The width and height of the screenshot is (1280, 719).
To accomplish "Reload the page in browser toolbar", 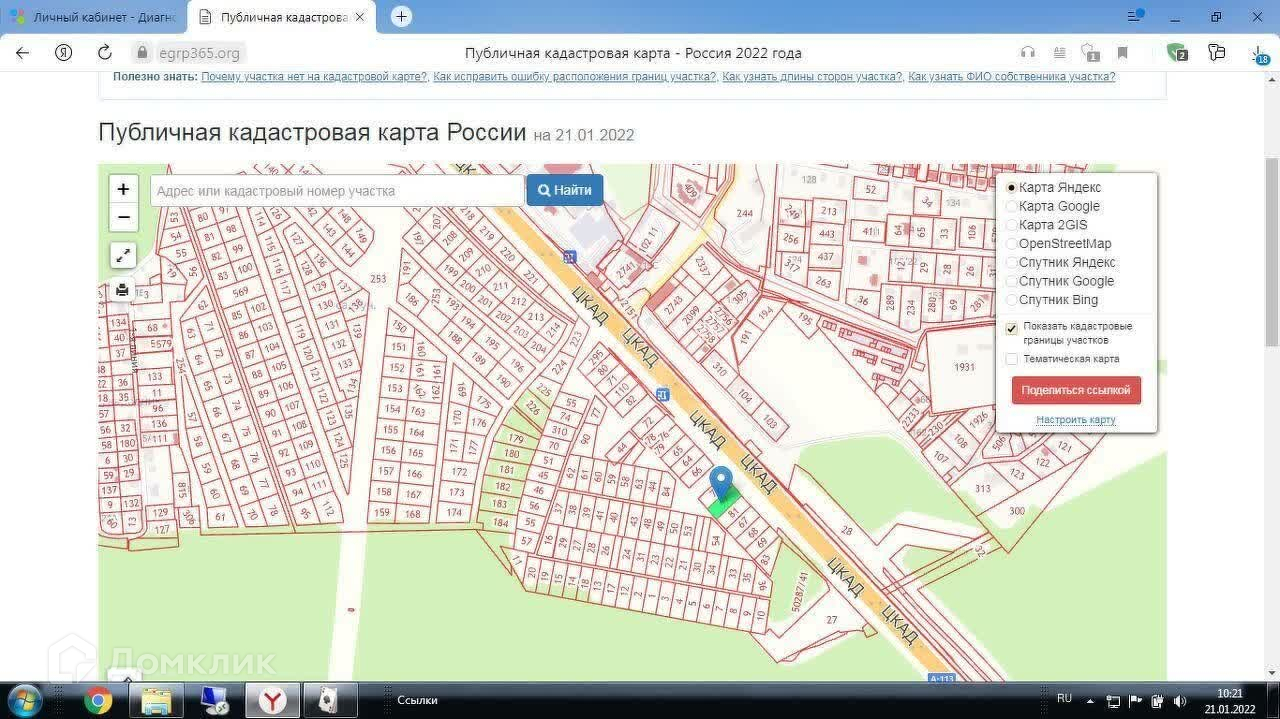I will (104, 53).
